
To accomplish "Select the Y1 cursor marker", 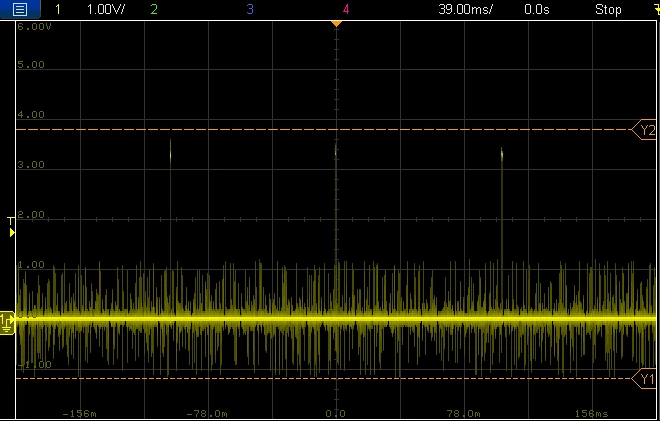I will click(645, 379).
